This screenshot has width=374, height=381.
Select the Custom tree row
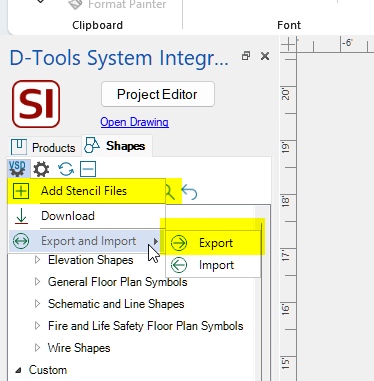pyautogui.click(x=48, y=370)
